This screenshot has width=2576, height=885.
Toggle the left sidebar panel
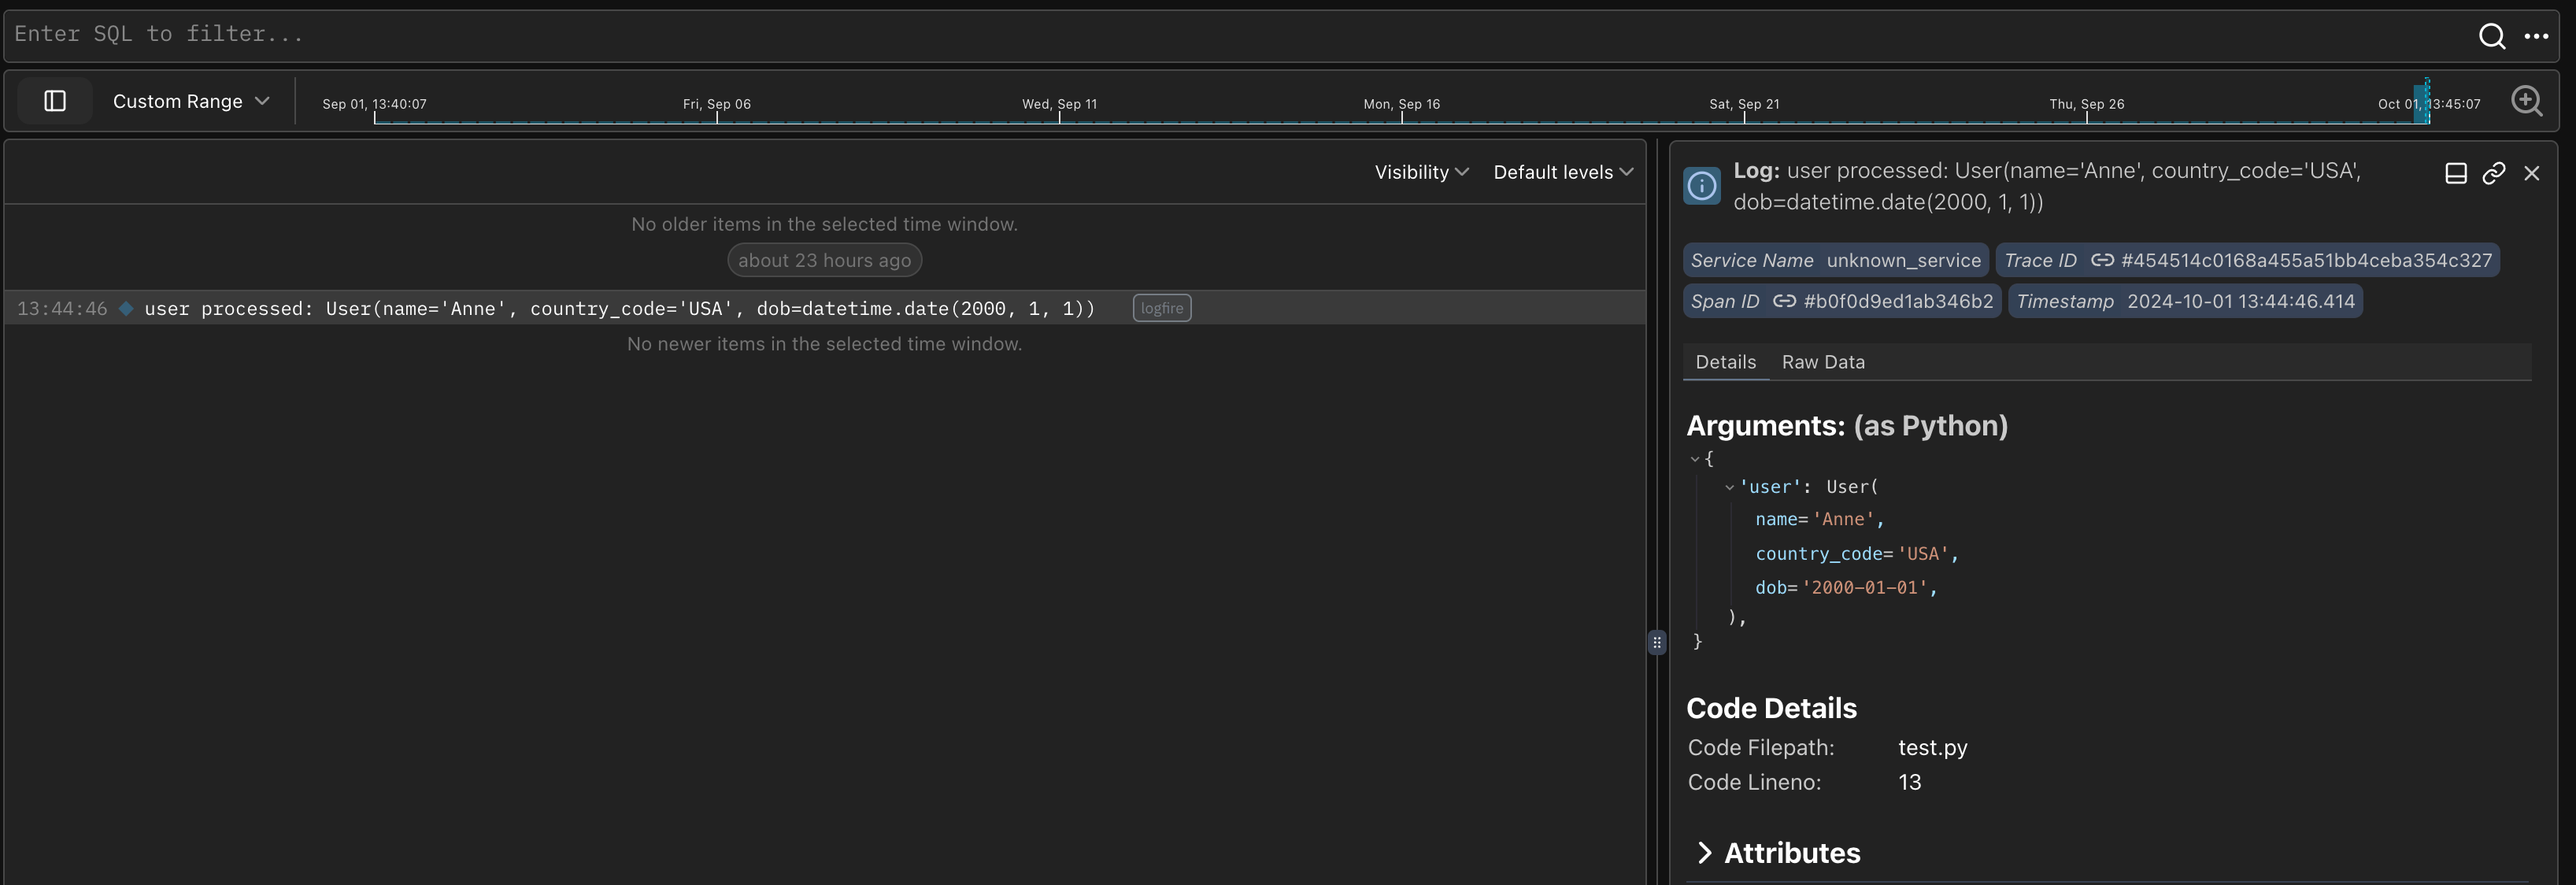pyautogui.click(x=54, y=100)
